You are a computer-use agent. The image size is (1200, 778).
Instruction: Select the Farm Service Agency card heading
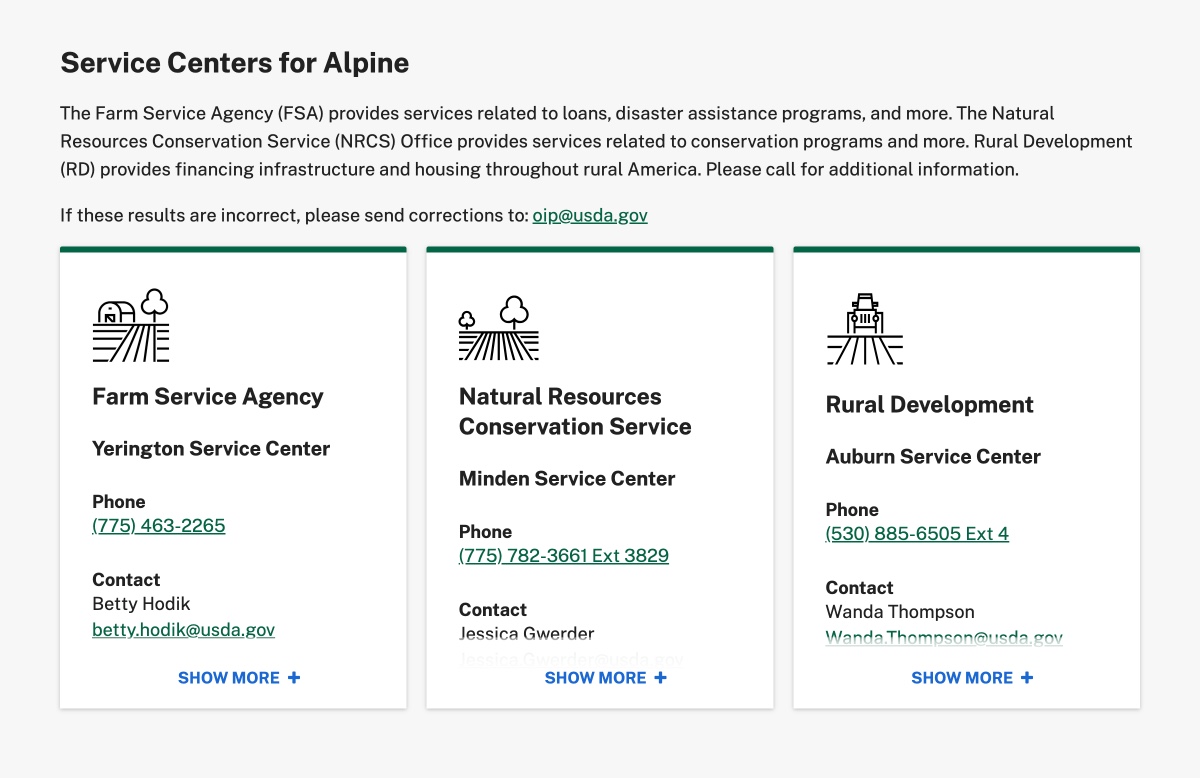pyautogui.click(x=207, y=396)
